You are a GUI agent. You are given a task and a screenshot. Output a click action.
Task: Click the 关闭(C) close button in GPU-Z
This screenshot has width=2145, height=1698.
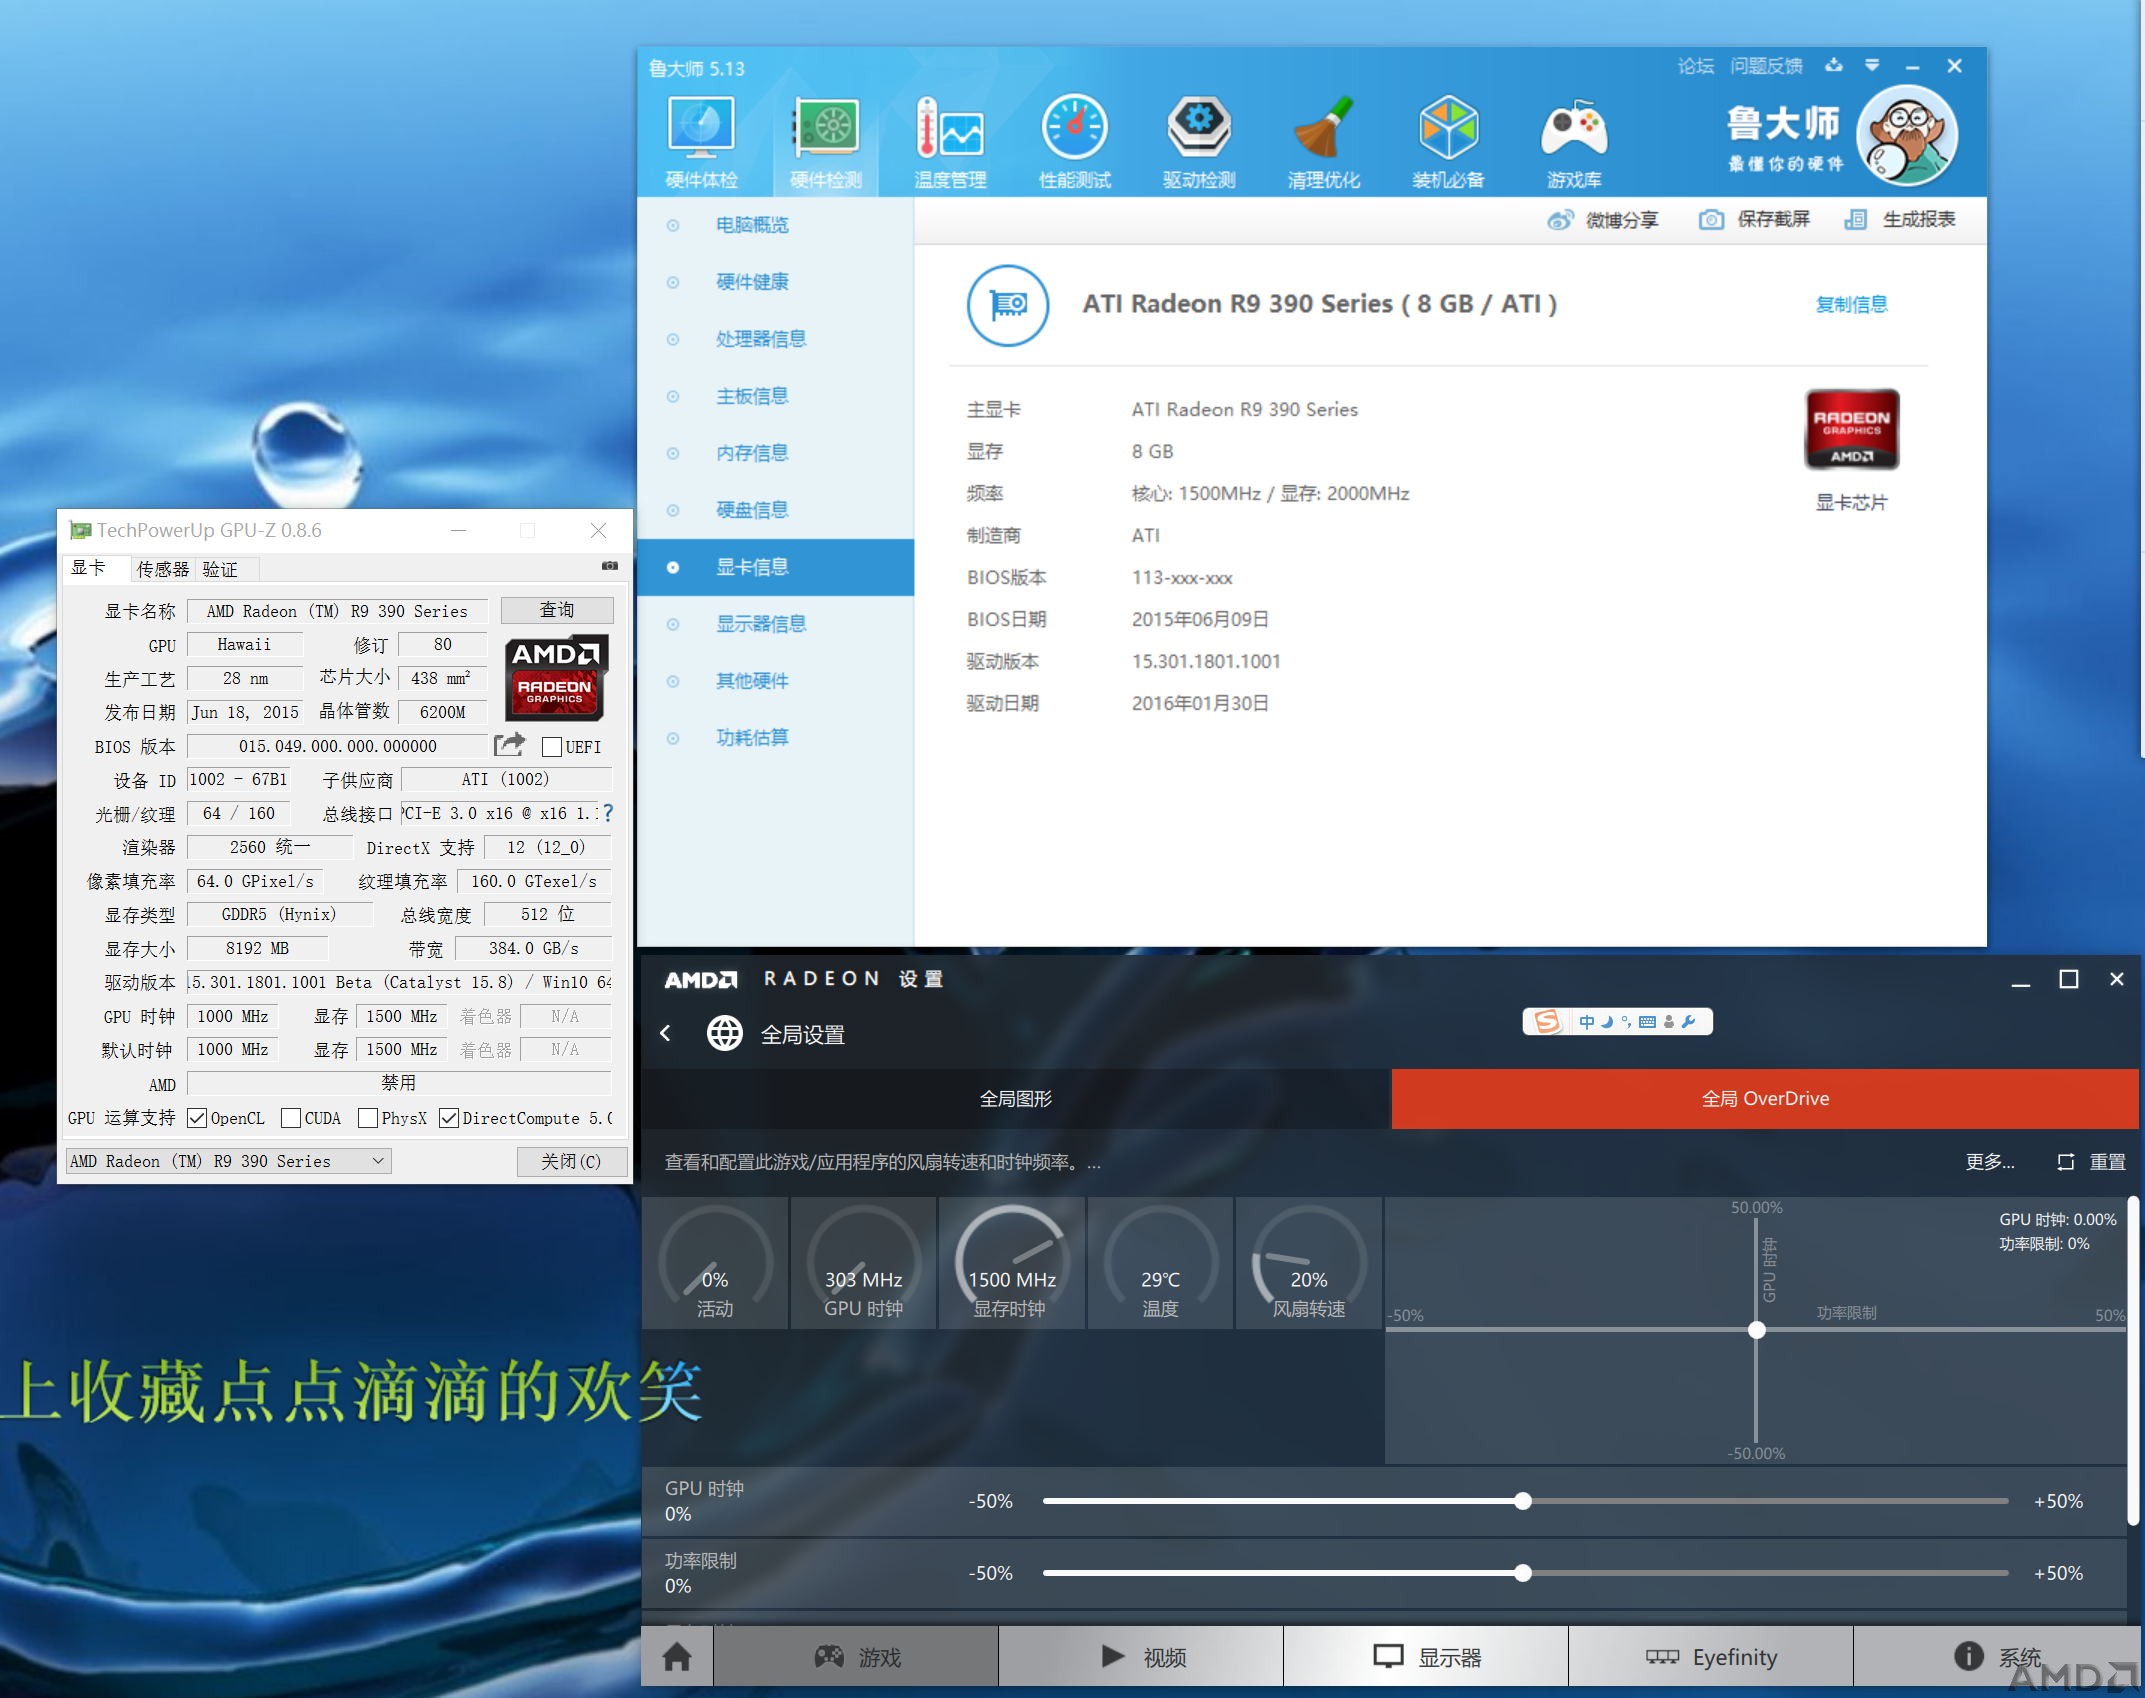[x=571, y=1161]
